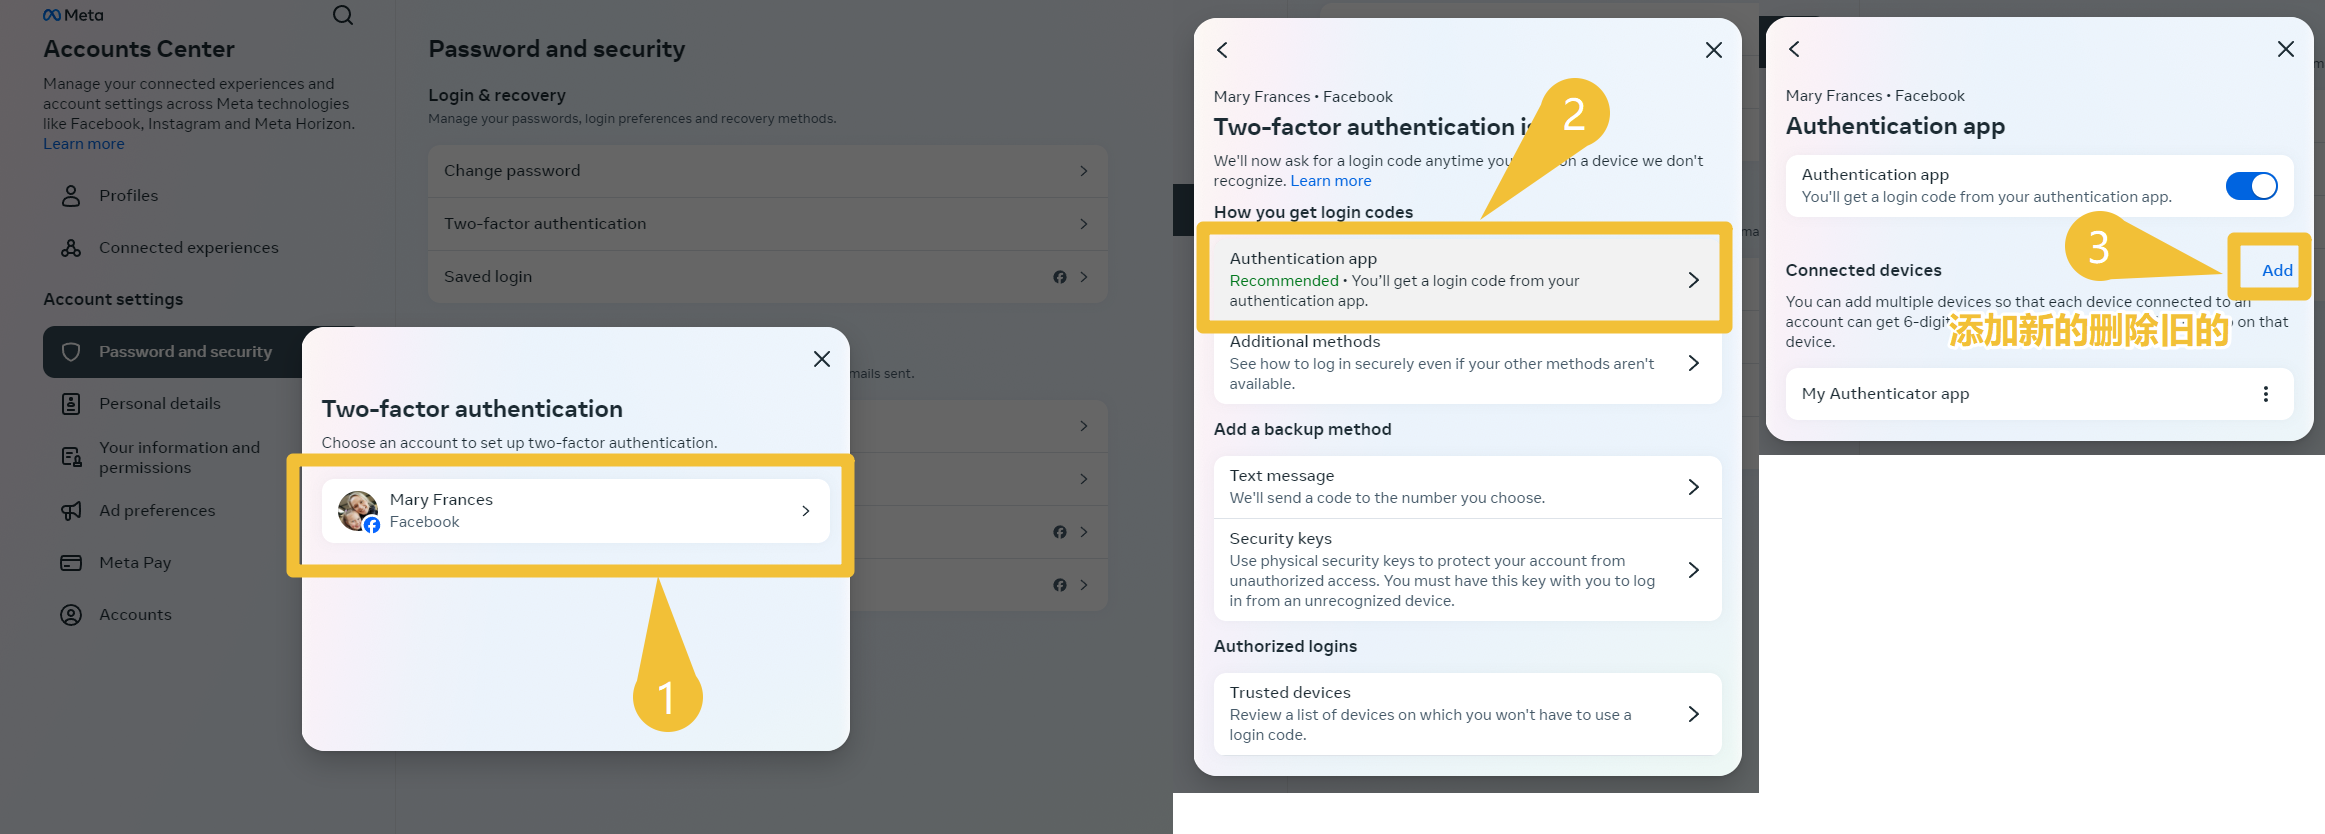Expand the Text message backup method
Screen dimensions: 2325x834
1466,487
